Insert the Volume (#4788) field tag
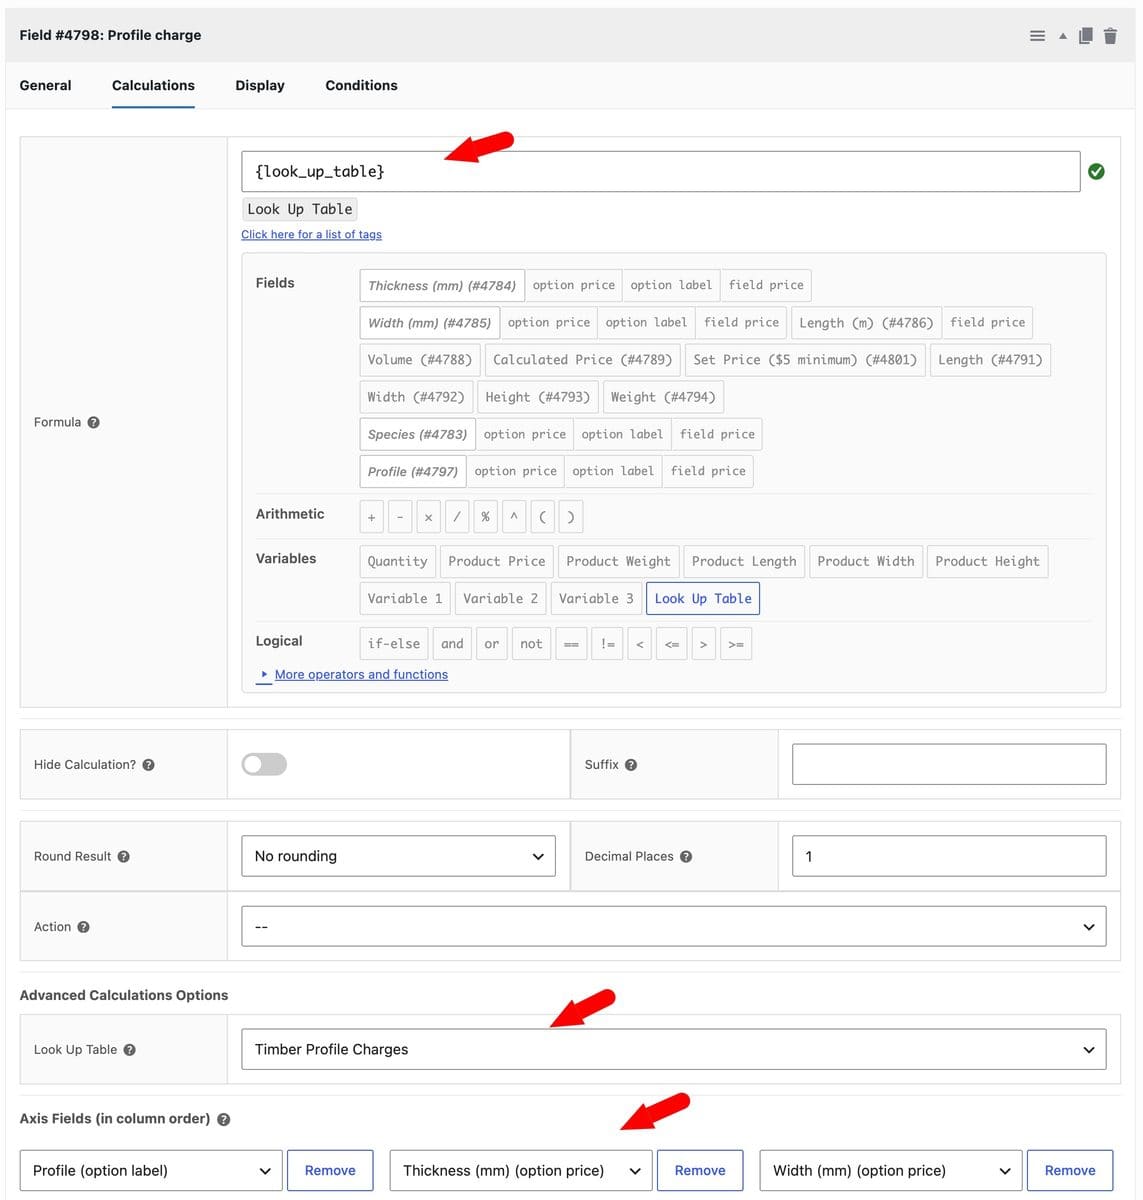The height and width of the screenshot is (1200, 1143). click(420, 360)
